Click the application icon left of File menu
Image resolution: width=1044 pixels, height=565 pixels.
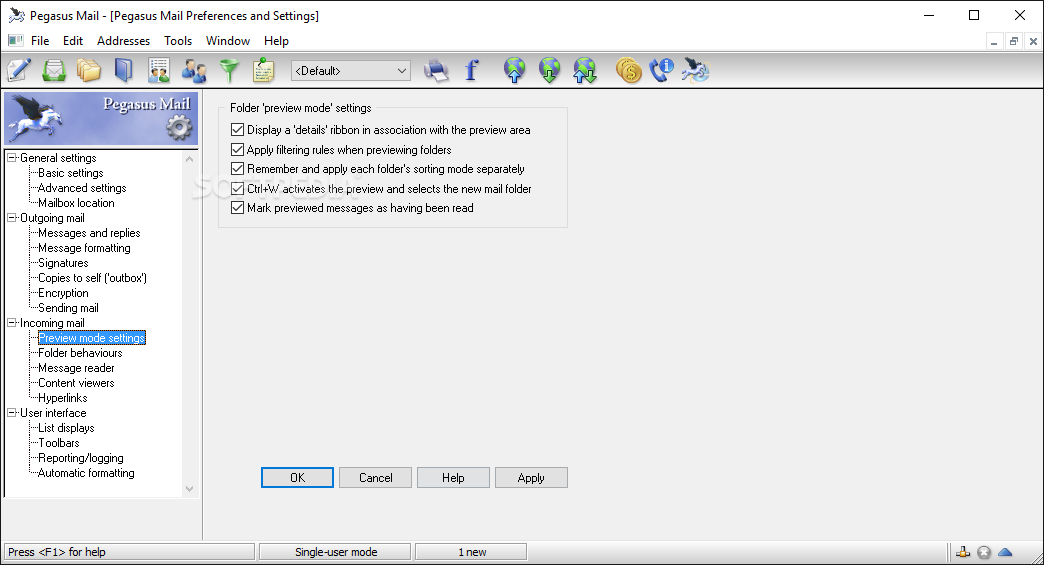15,41
